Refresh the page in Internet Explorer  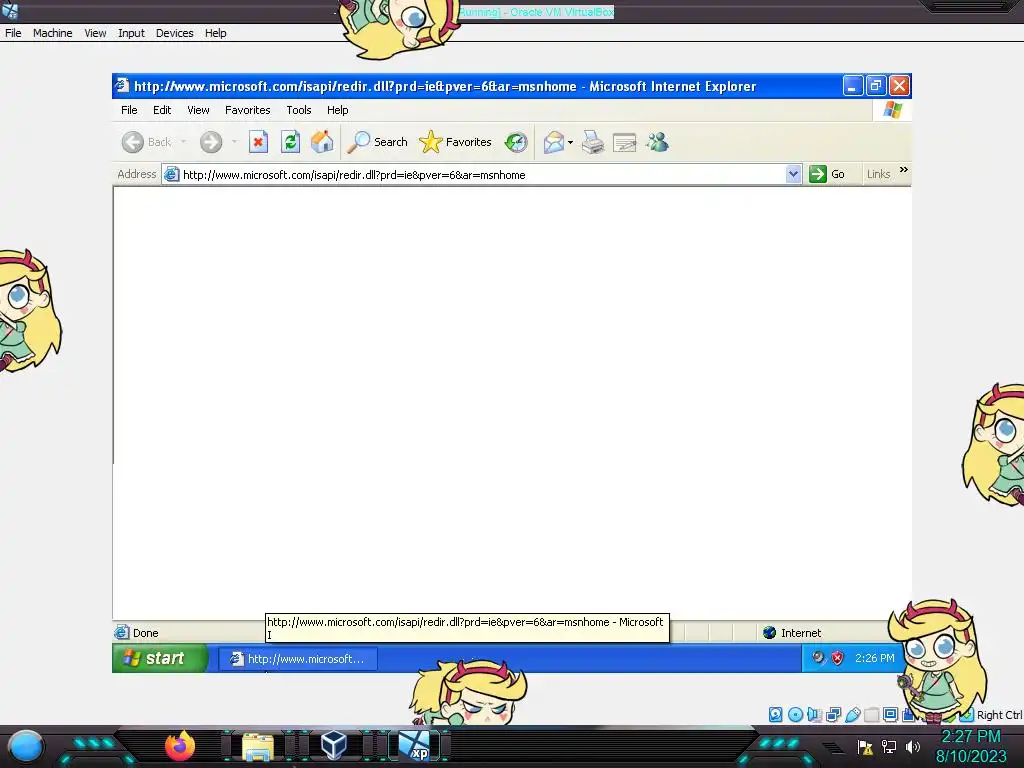(291, 142)
